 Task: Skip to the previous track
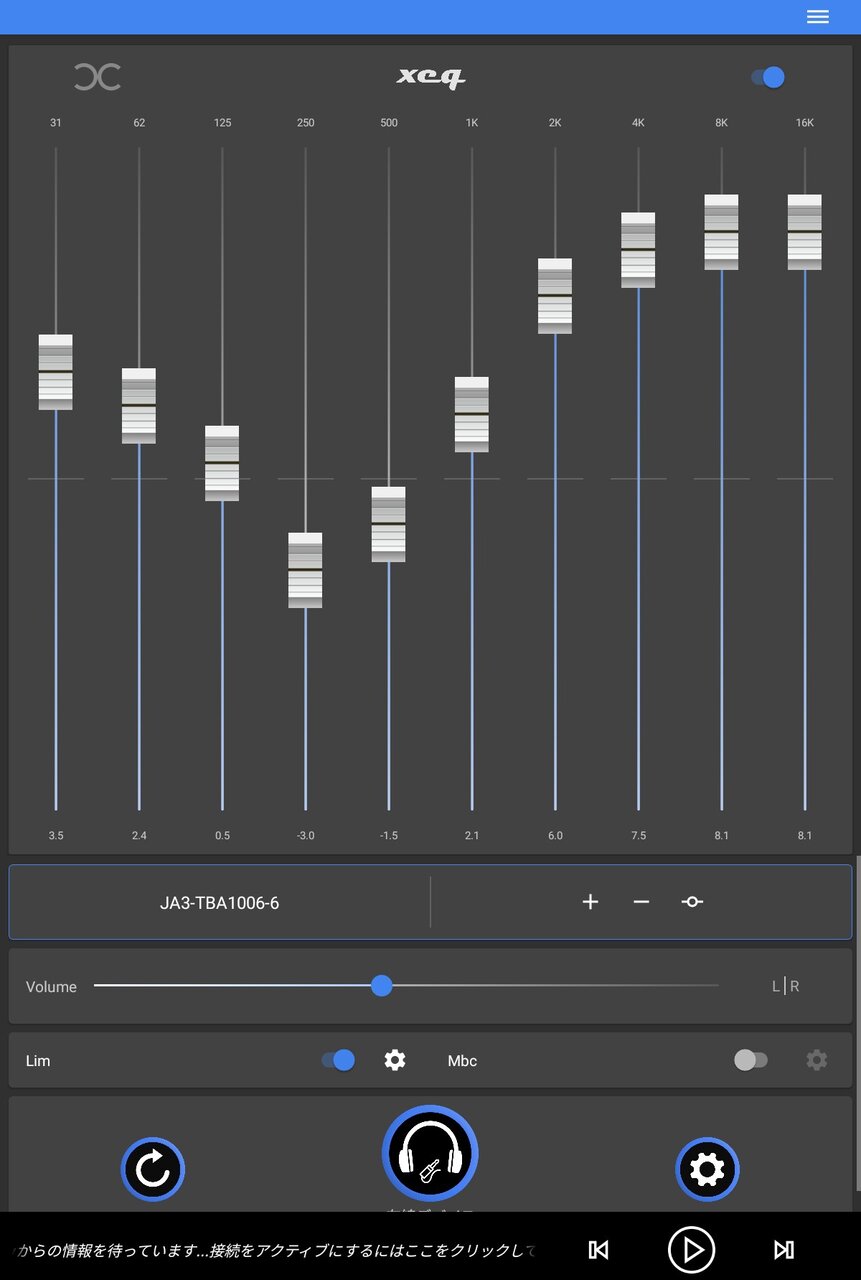tap(598, 1250)
